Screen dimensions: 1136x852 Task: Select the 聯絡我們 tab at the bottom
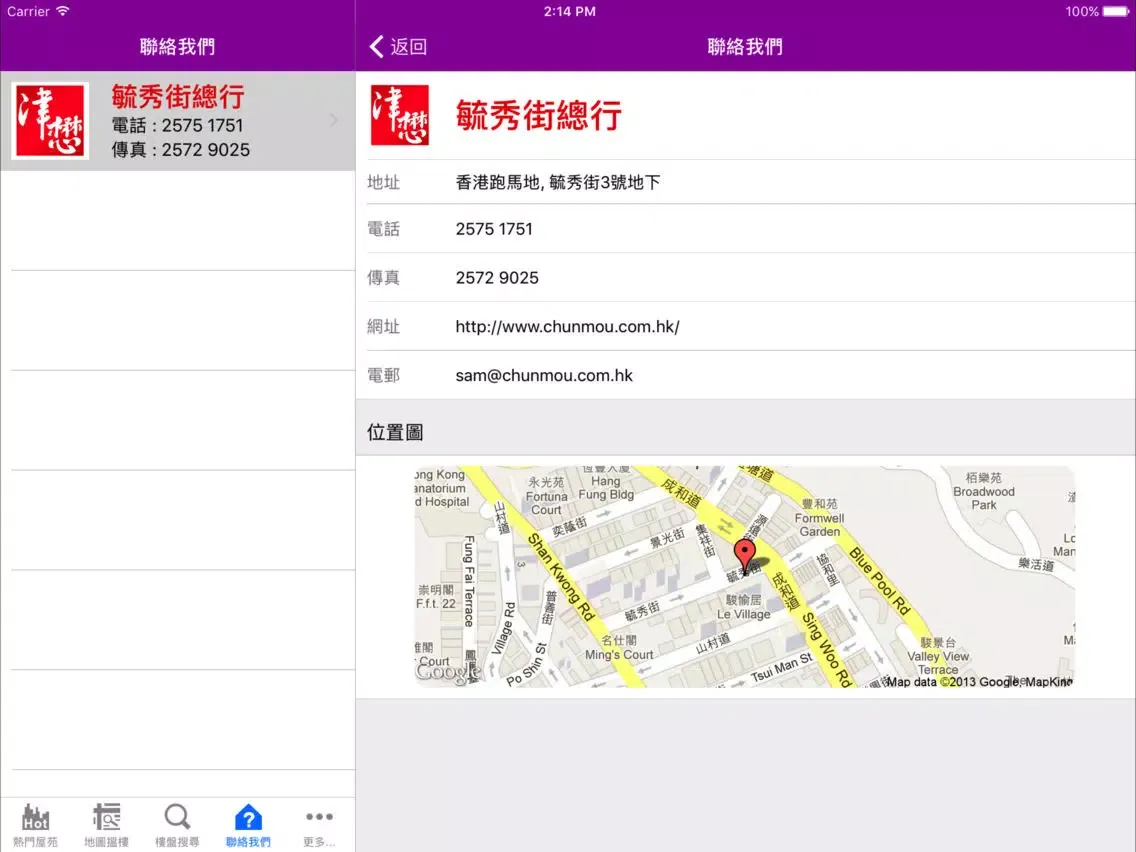tap(248, 822)
